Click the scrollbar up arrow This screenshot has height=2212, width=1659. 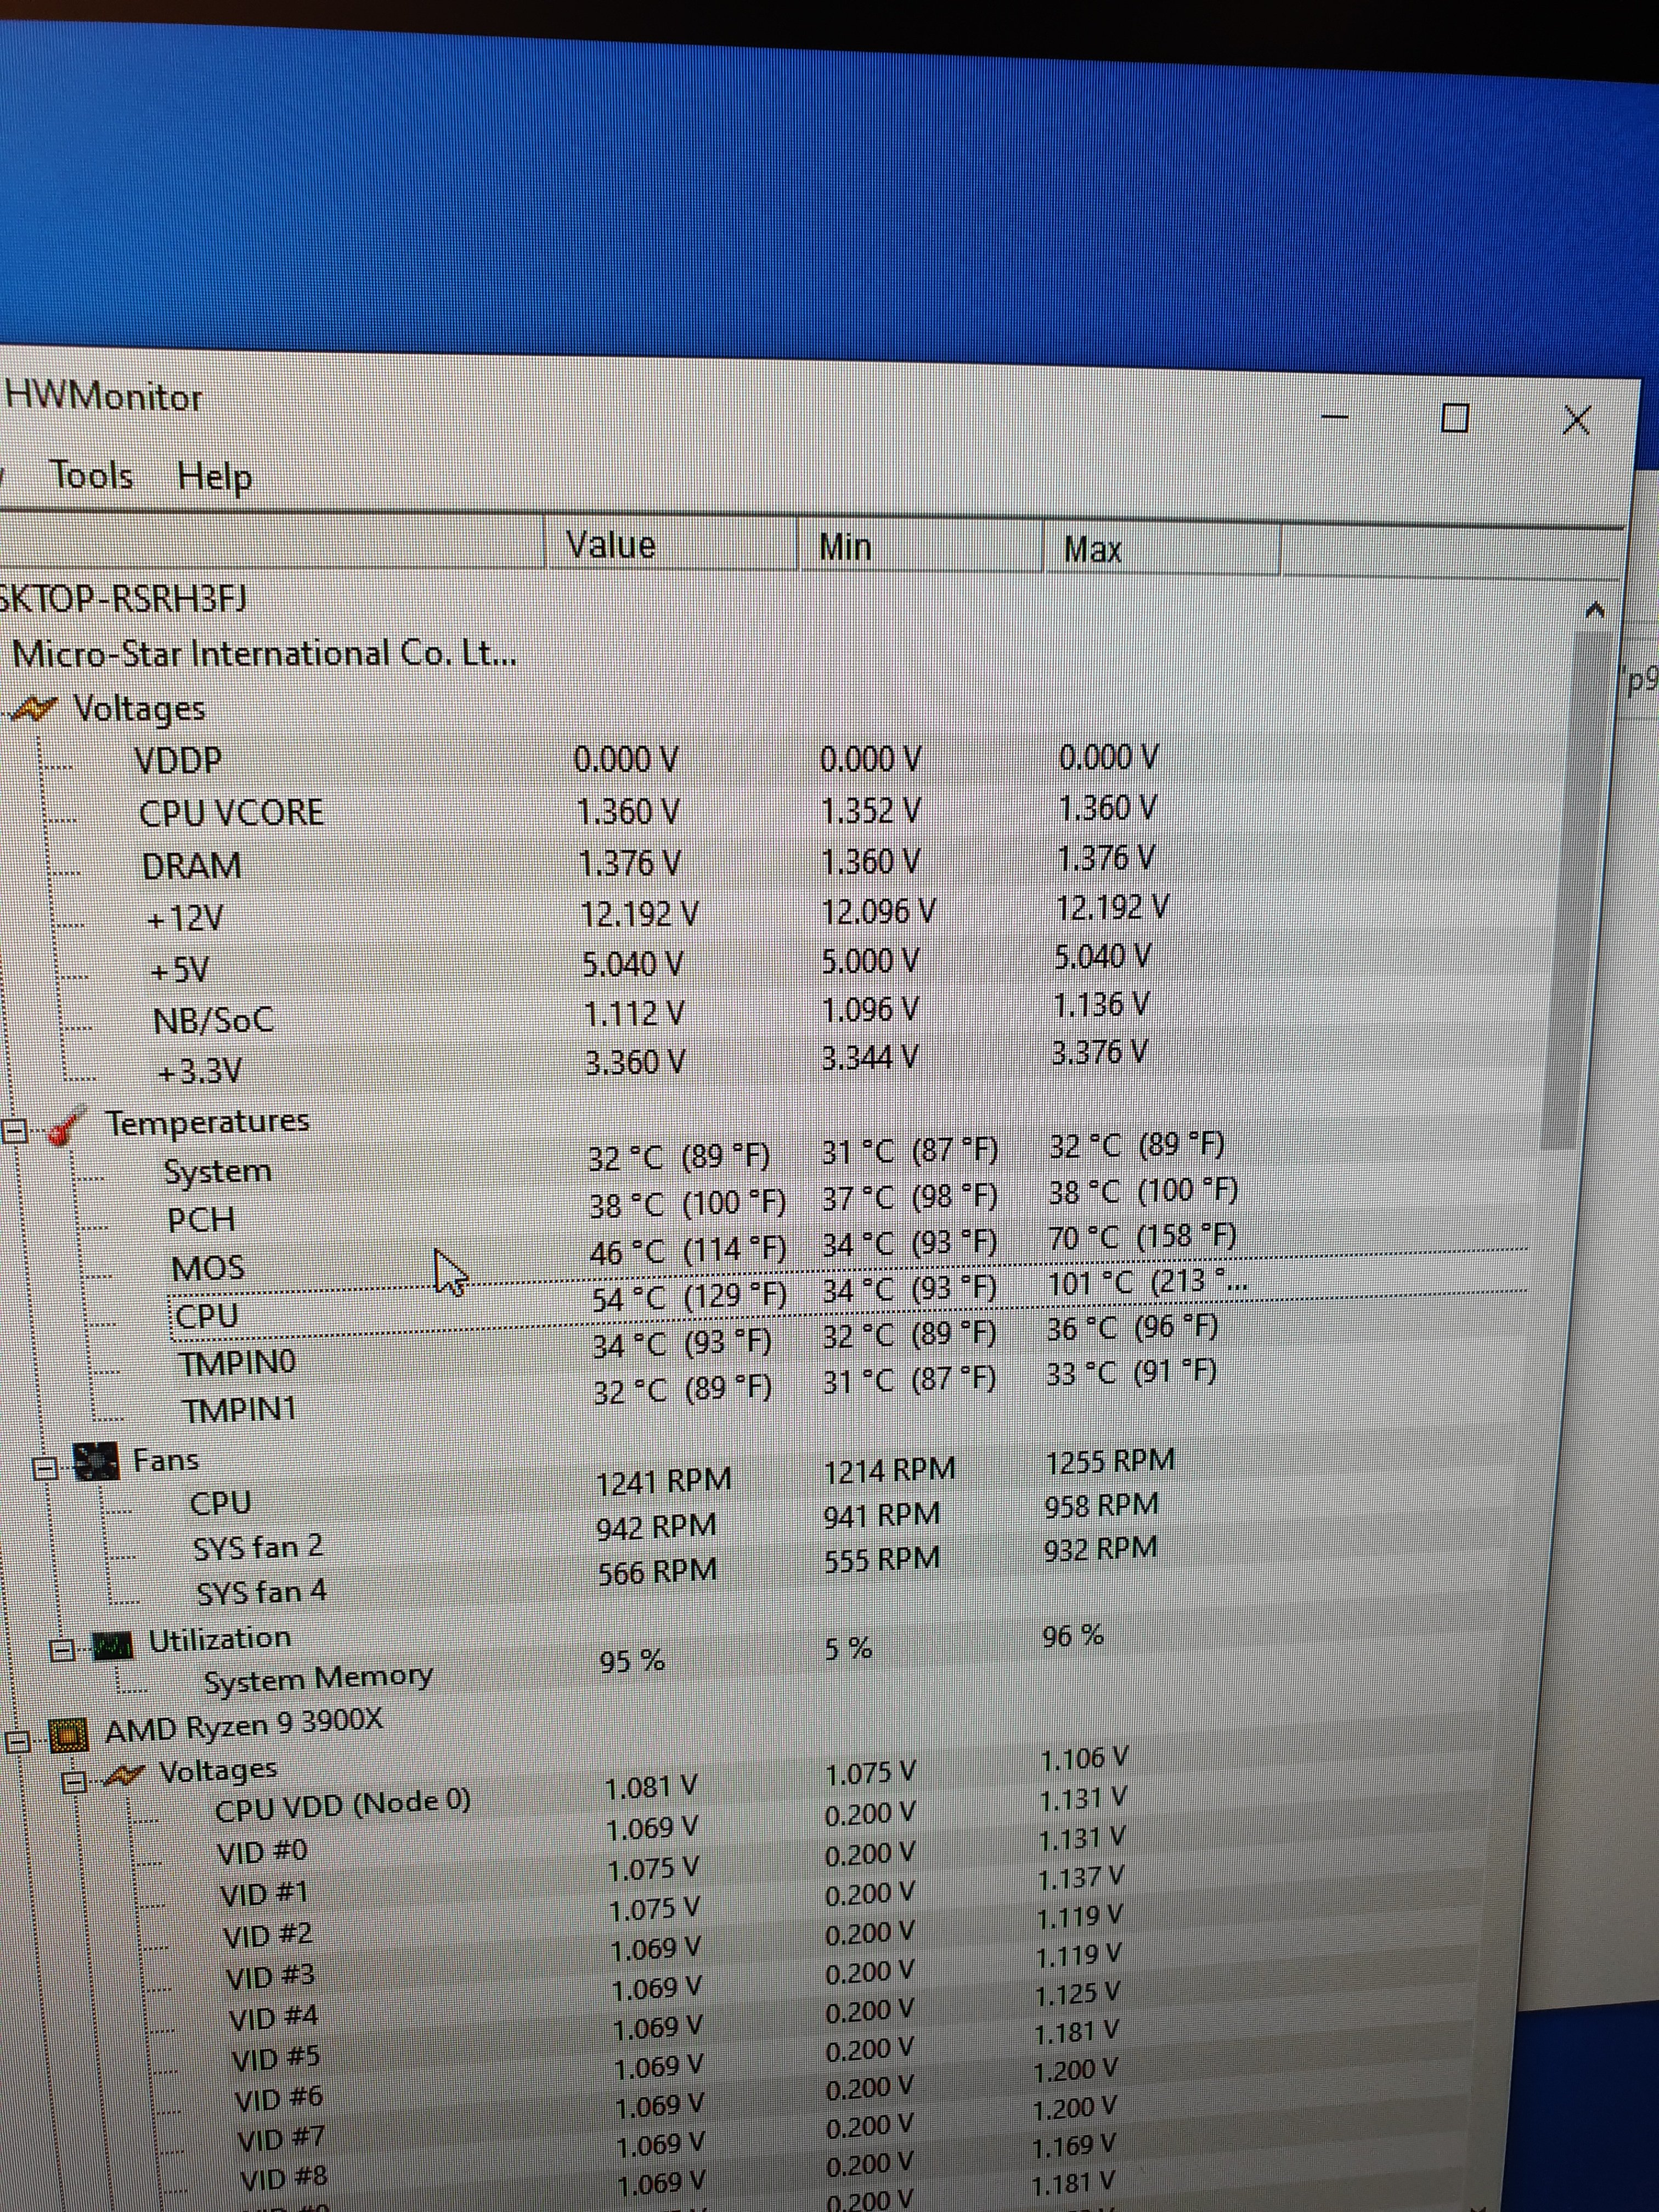click(1595, 609)
